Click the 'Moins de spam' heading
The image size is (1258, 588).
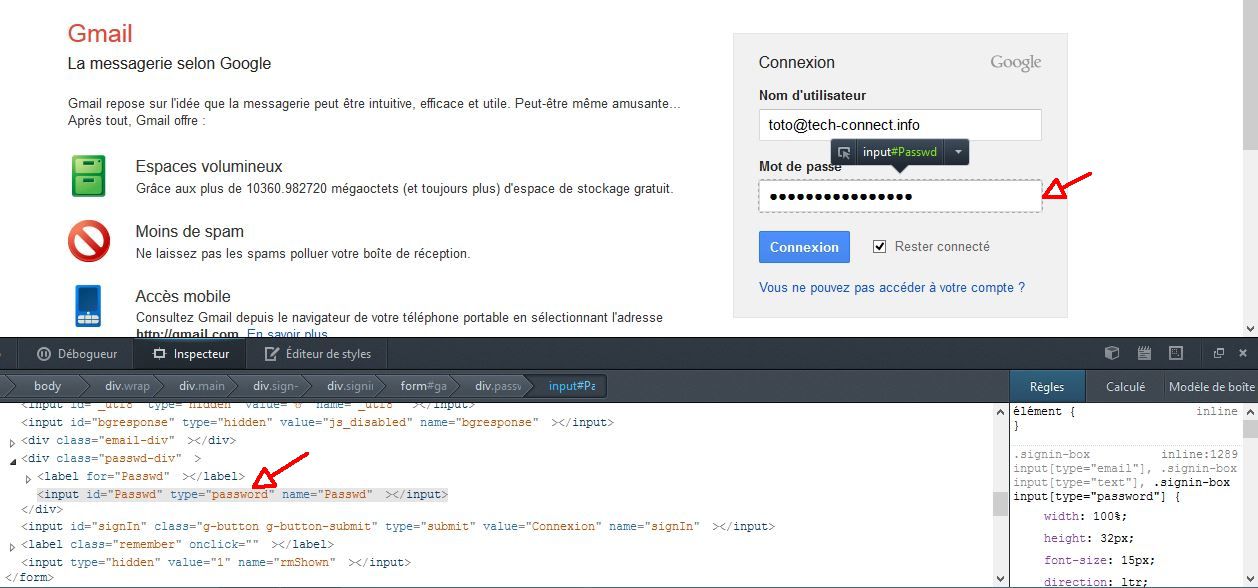coord(190,232)
